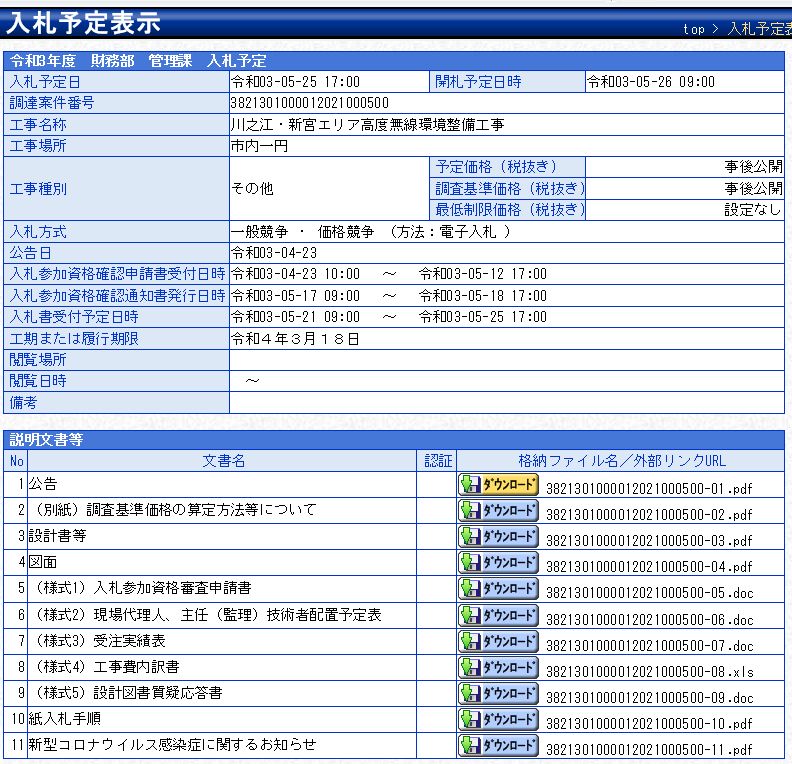This screenshot has height=764, width=792.
Task: Click download for 設計図書質疑応答書
Action: click(x=498, y=693)
